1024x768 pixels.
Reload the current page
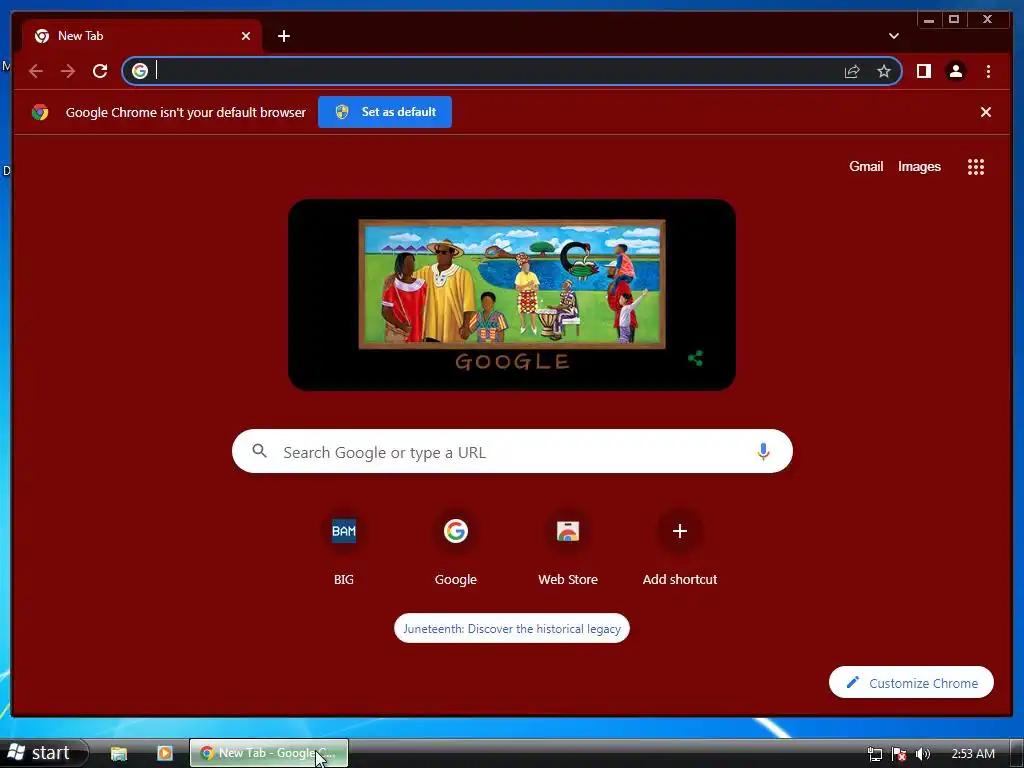(100, 71)
